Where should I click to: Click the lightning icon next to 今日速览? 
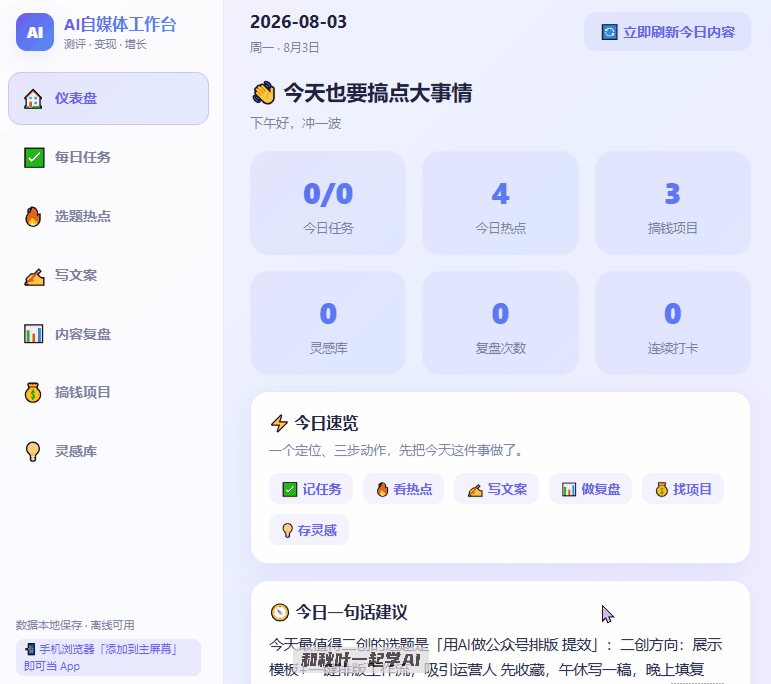279,423
